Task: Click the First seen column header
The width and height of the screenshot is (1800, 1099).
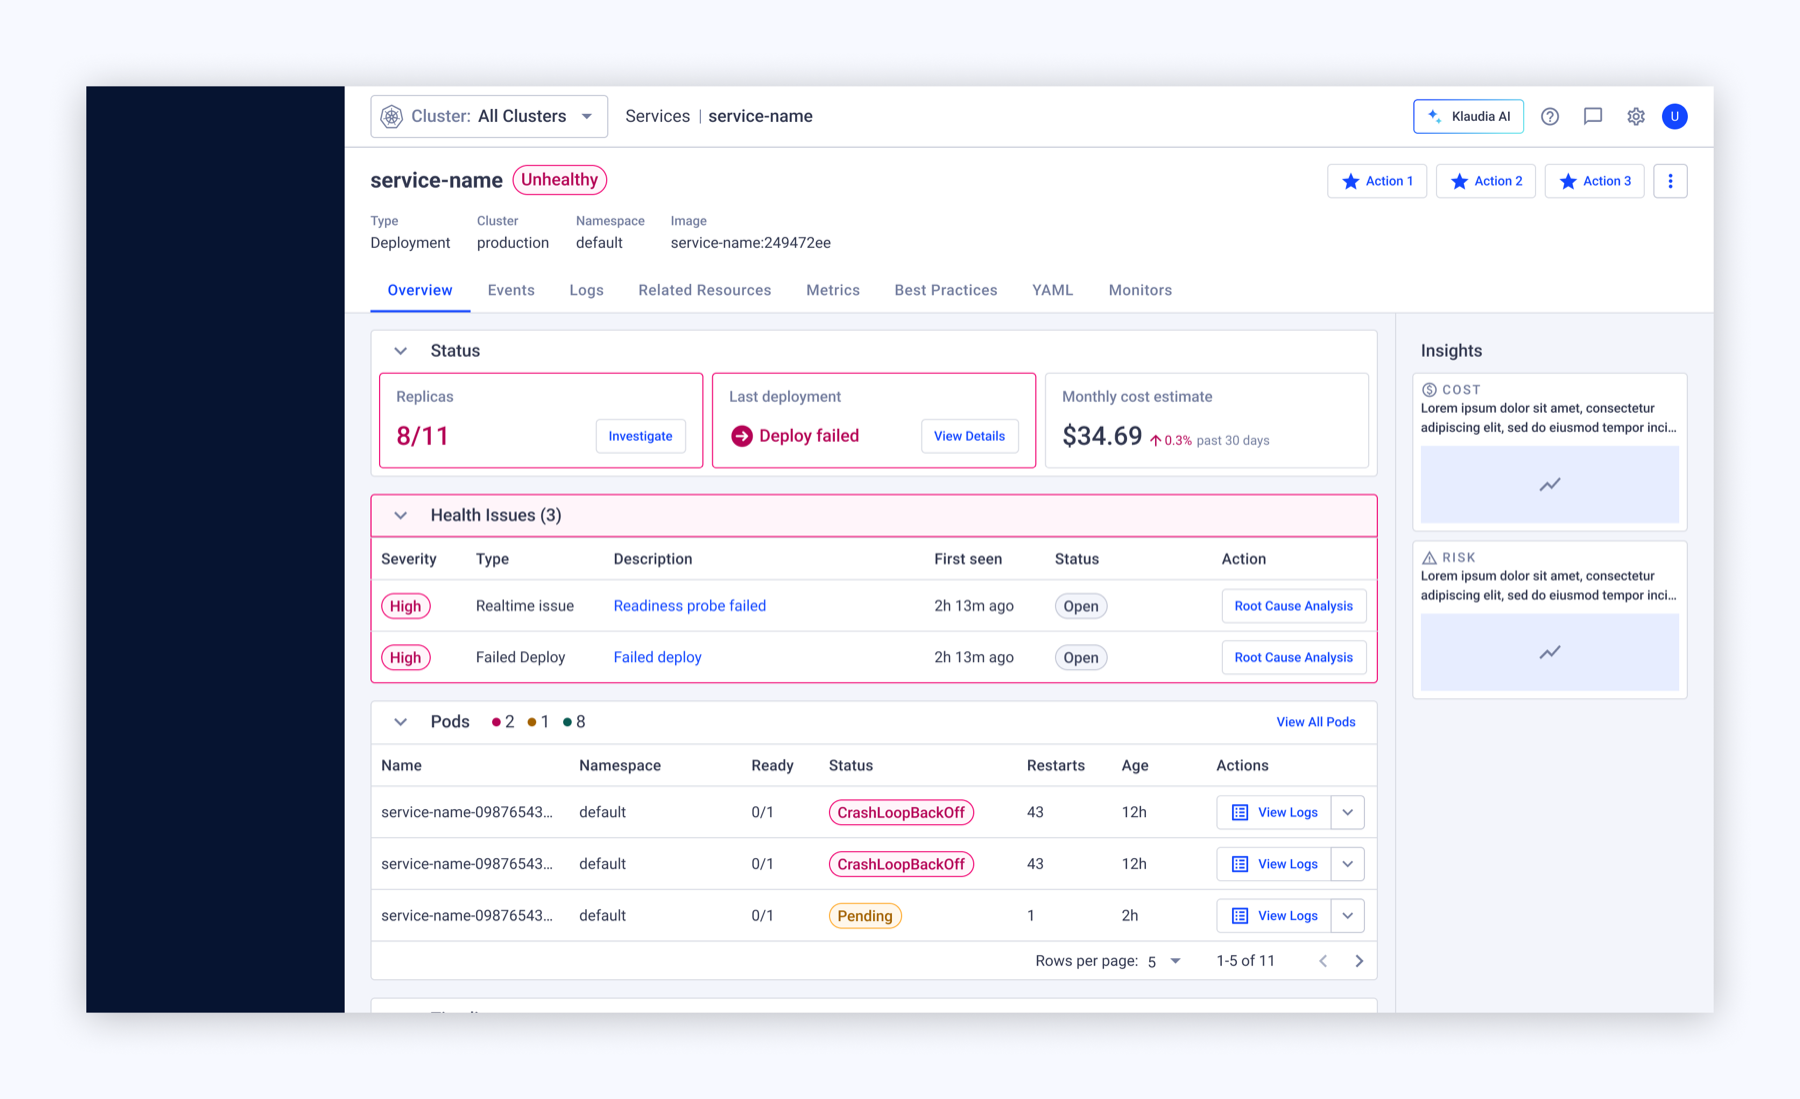Action: tap(968, 559)
